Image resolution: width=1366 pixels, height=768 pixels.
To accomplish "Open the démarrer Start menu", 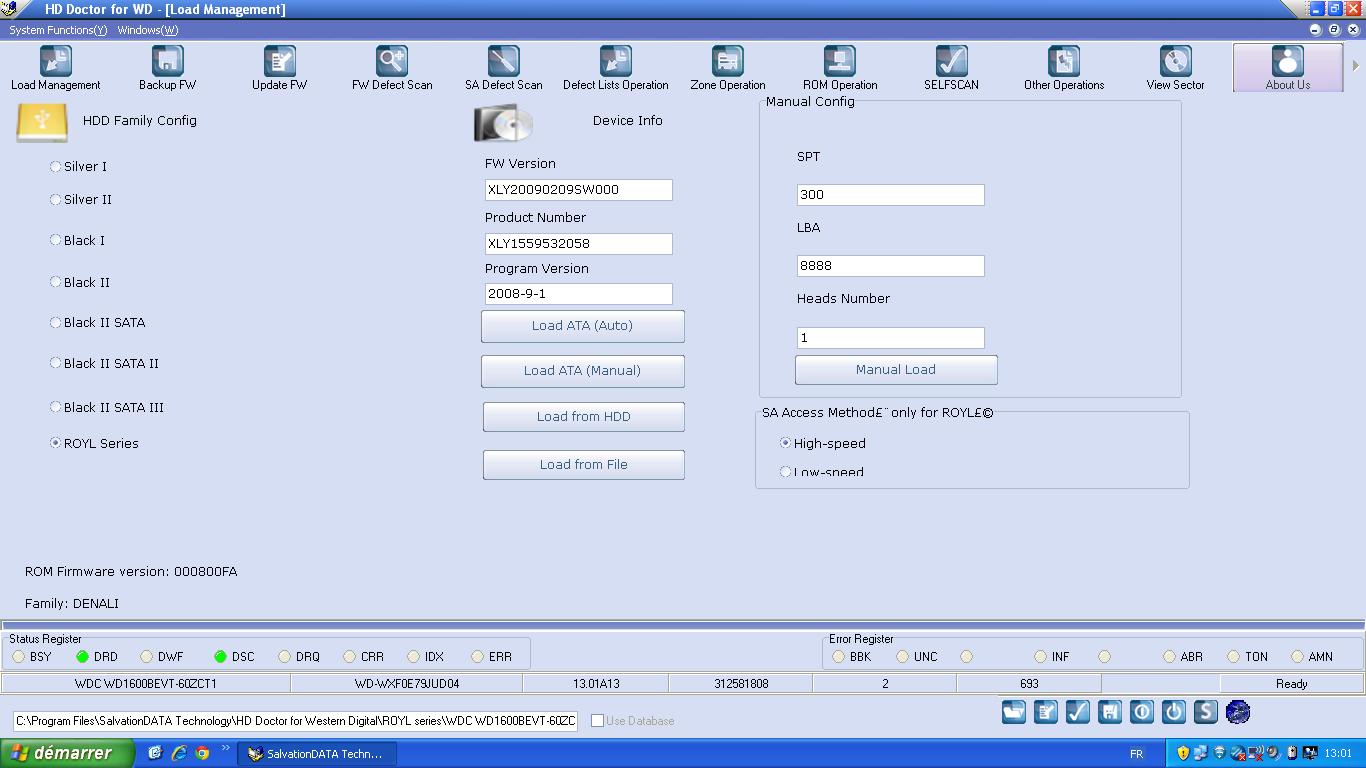I will (67, 753).
